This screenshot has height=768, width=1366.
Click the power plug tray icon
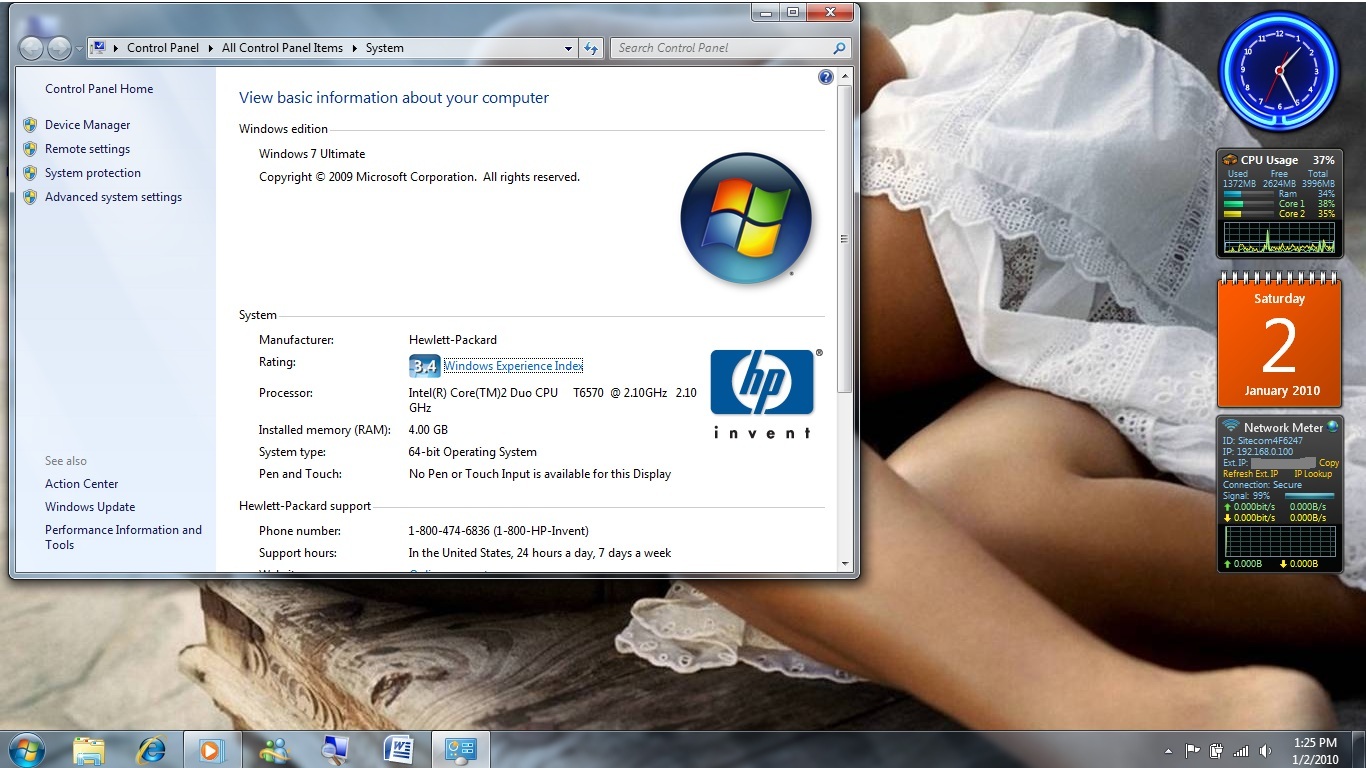(1217, 750)
